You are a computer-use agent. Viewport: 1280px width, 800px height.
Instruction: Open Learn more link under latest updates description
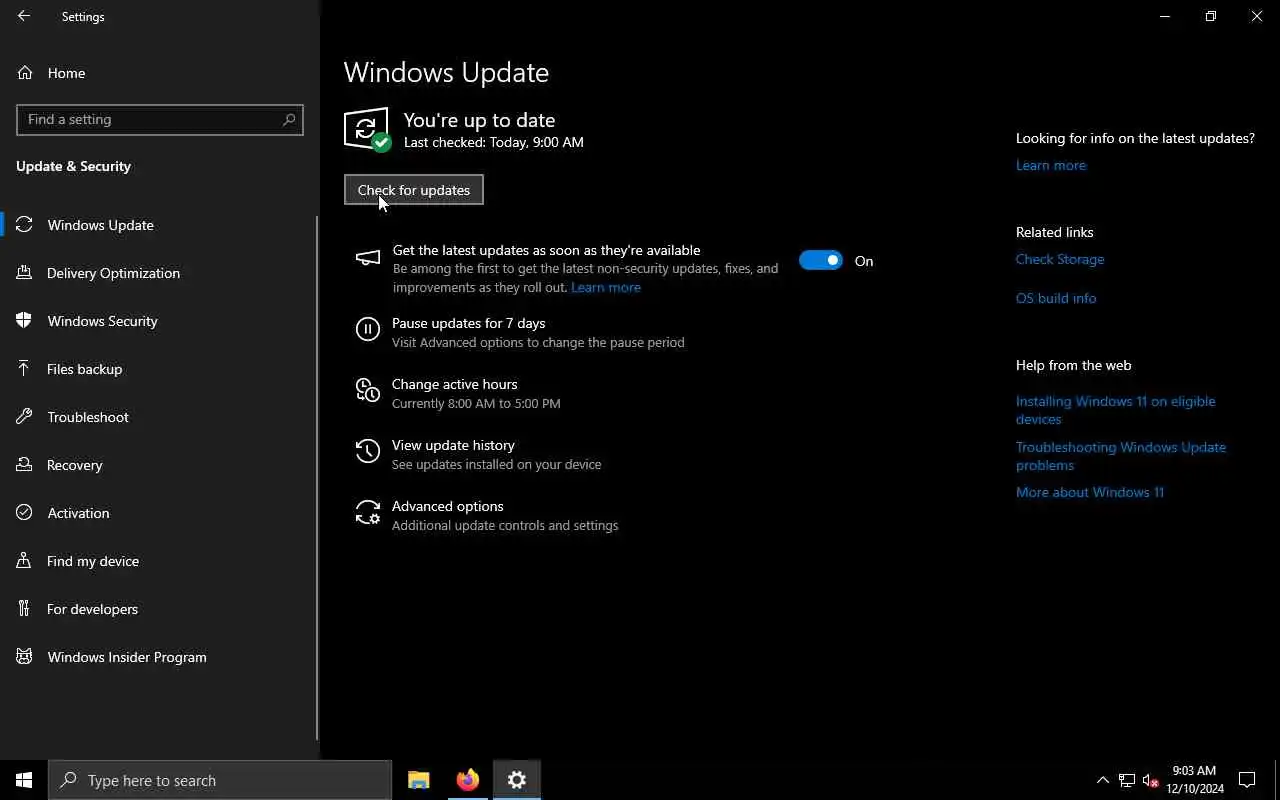[606, 287]
